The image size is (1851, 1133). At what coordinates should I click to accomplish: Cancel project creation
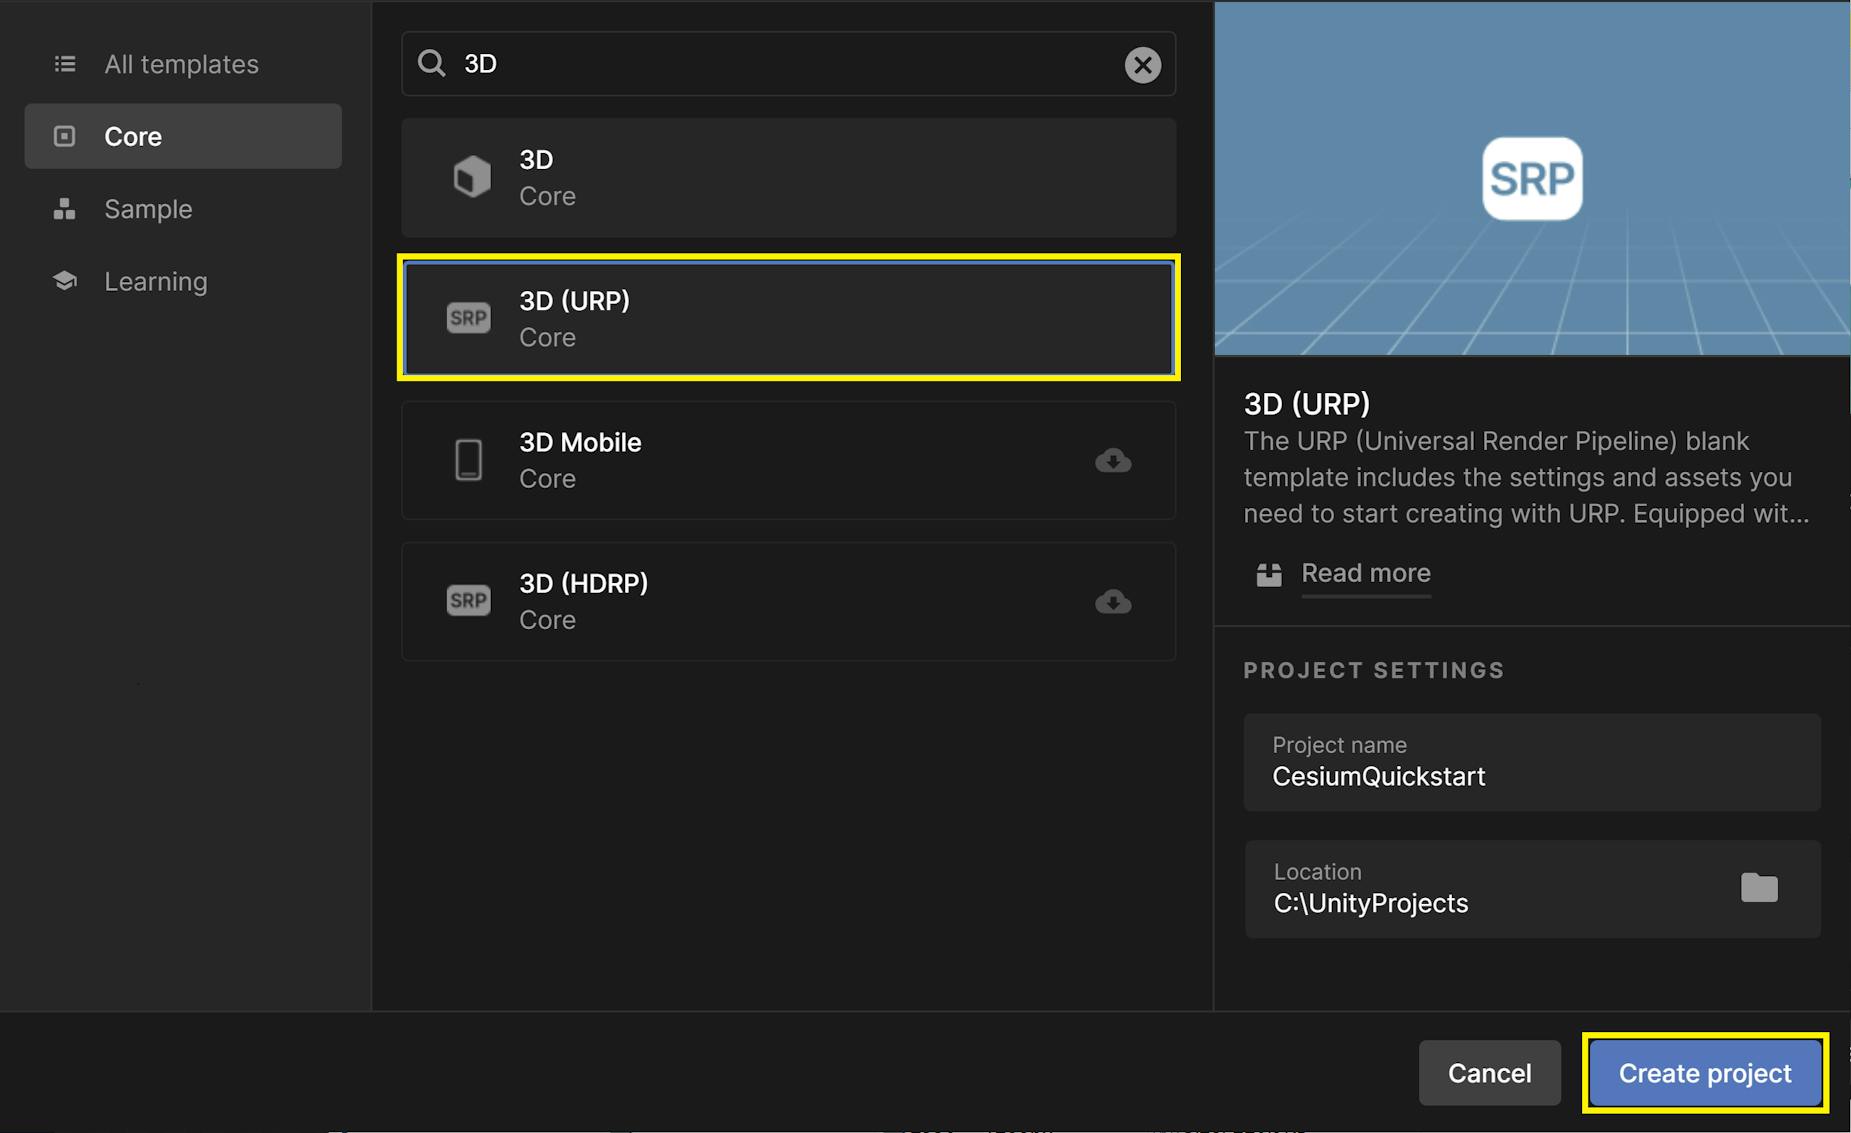click(1489, 1072)
